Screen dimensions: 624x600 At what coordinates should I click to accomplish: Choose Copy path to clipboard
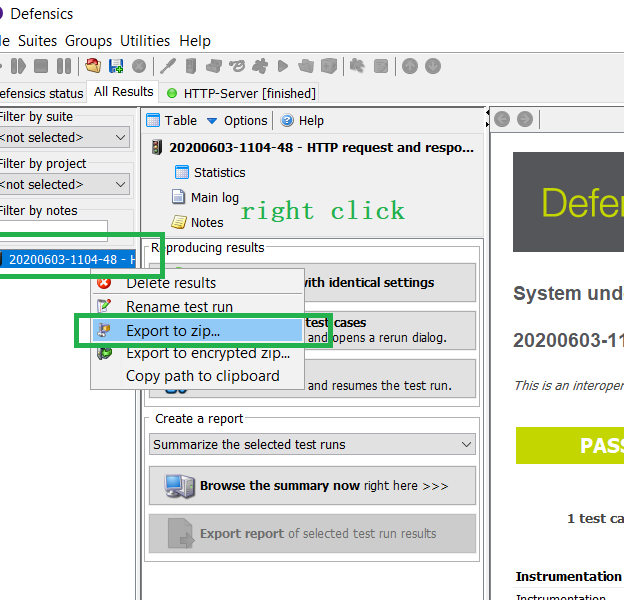pyautogui.click(x=197, y=376)
